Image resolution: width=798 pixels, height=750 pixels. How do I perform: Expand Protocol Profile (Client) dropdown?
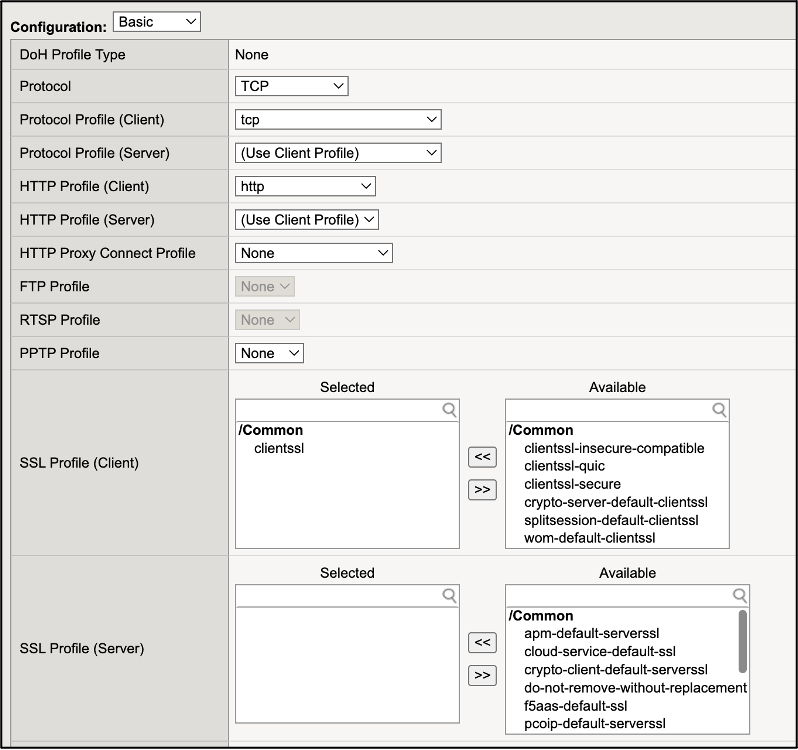click(338, 120)
